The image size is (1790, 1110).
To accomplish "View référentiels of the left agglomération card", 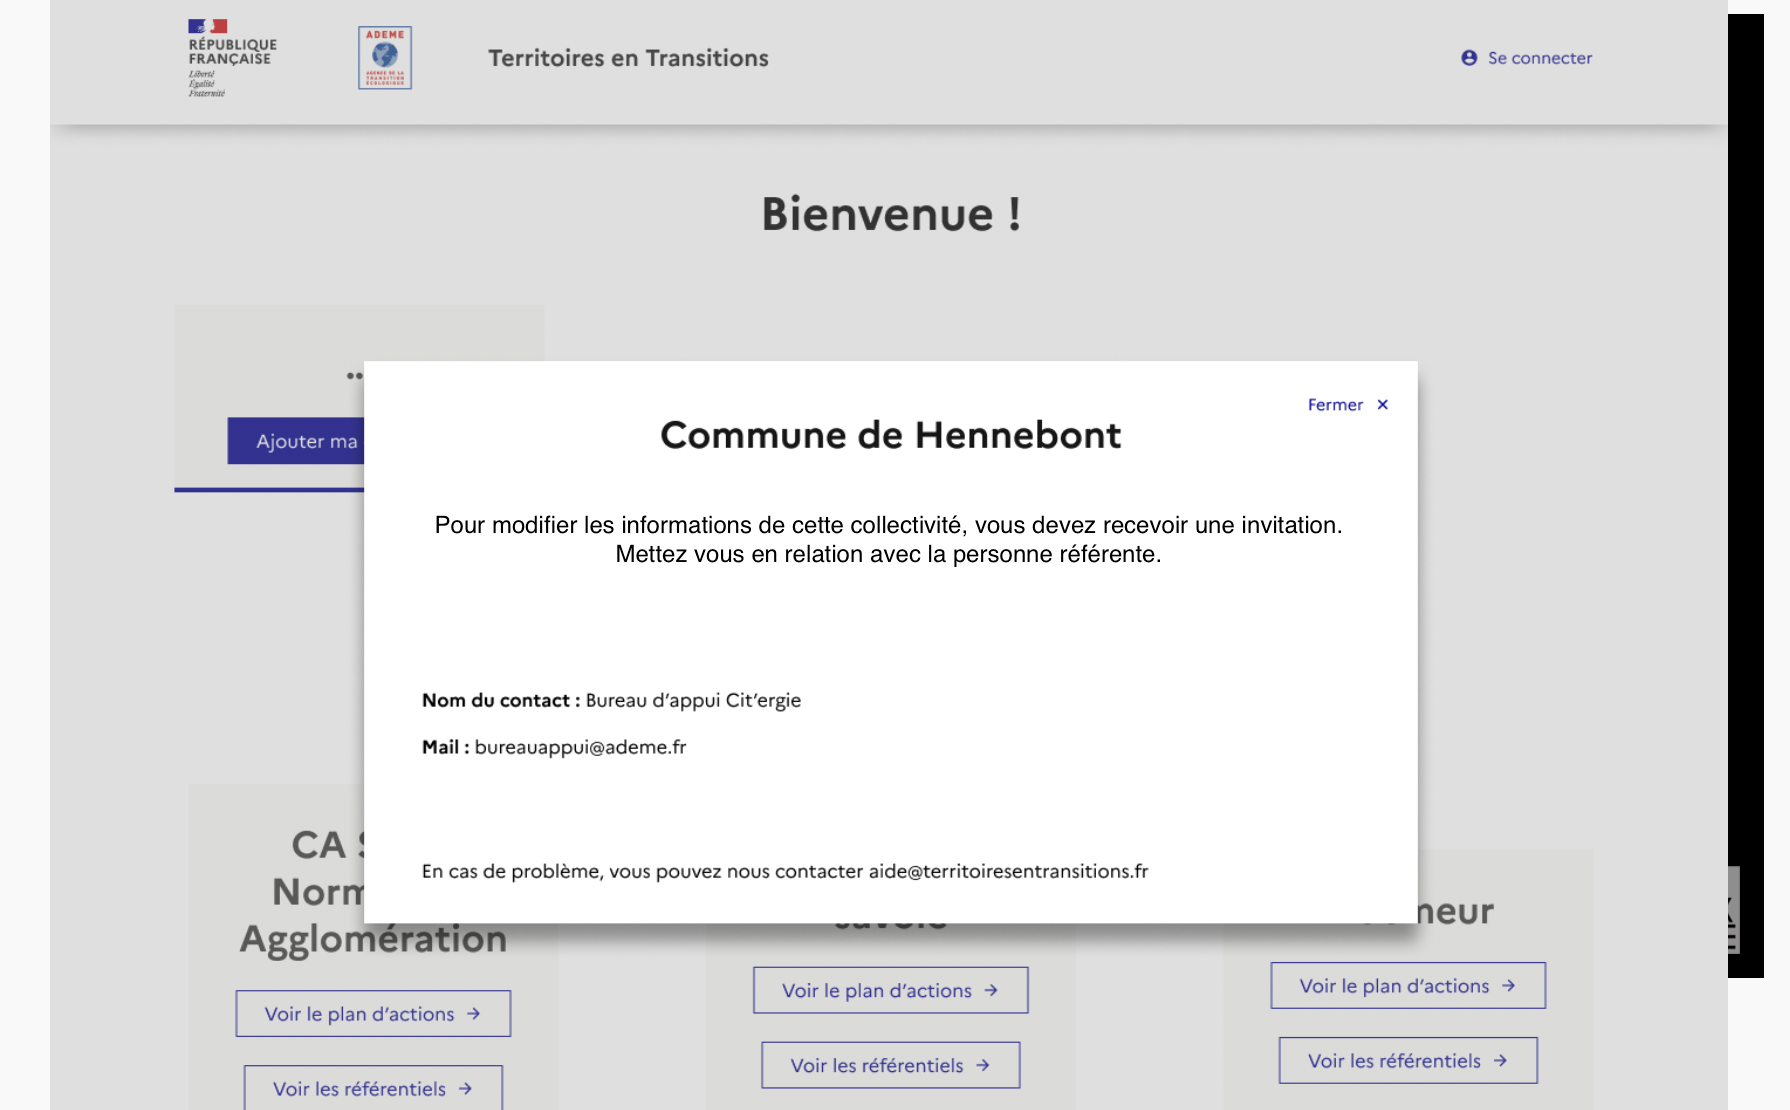I will click(372, 1089).
